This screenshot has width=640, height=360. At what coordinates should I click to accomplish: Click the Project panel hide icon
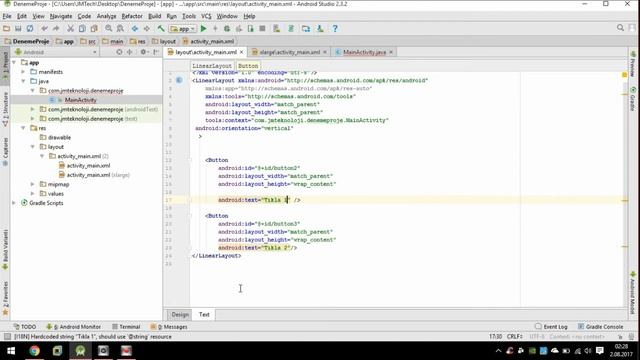point(156,52)
